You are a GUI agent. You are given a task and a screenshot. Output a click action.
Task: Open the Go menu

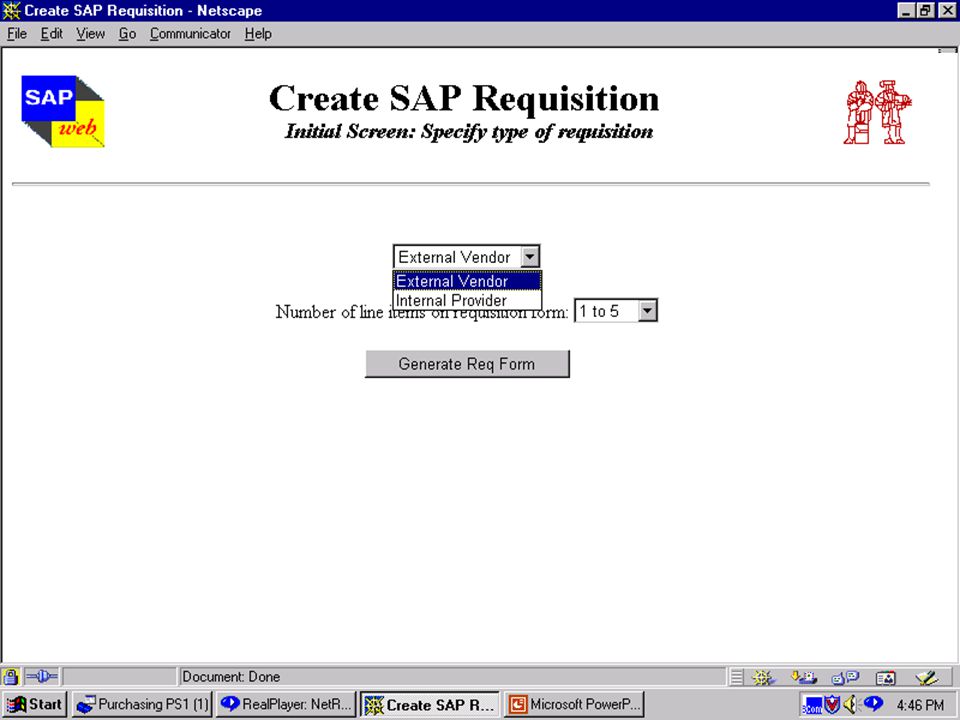(127, 34)
